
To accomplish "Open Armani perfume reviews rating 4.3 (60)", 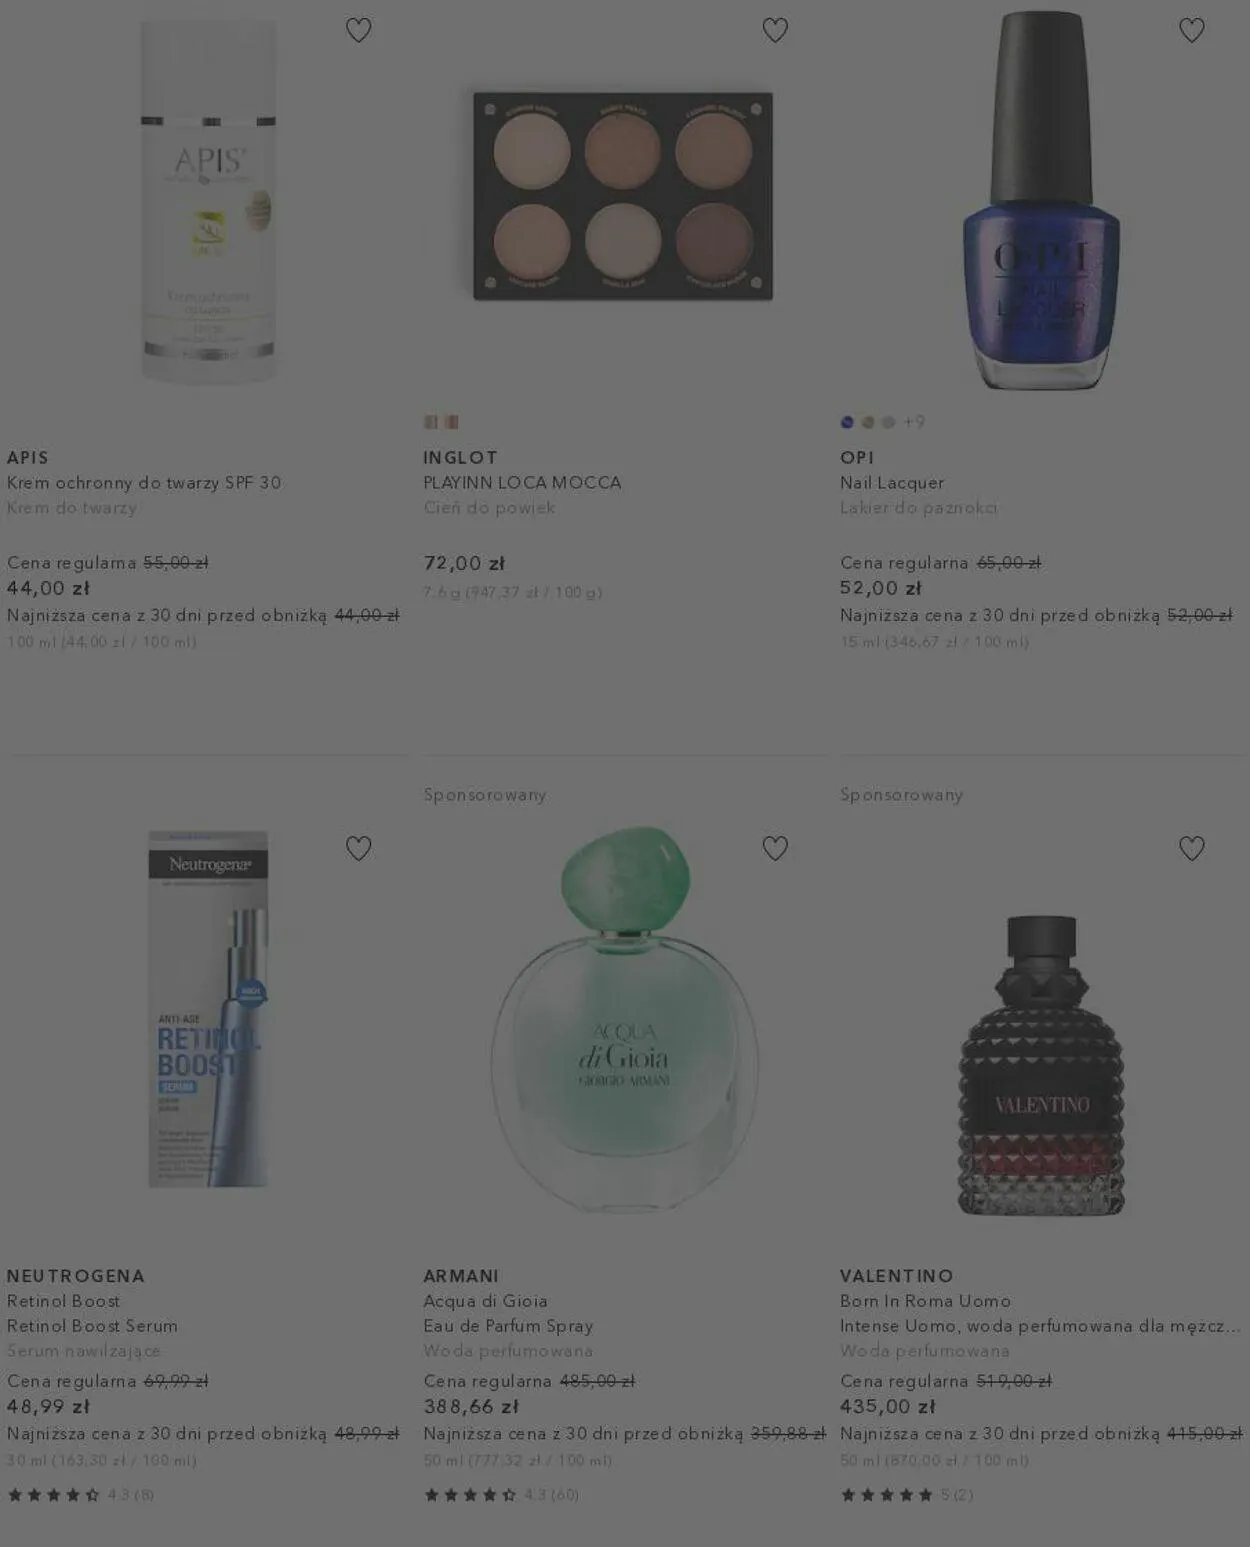I will point(501,1495).
